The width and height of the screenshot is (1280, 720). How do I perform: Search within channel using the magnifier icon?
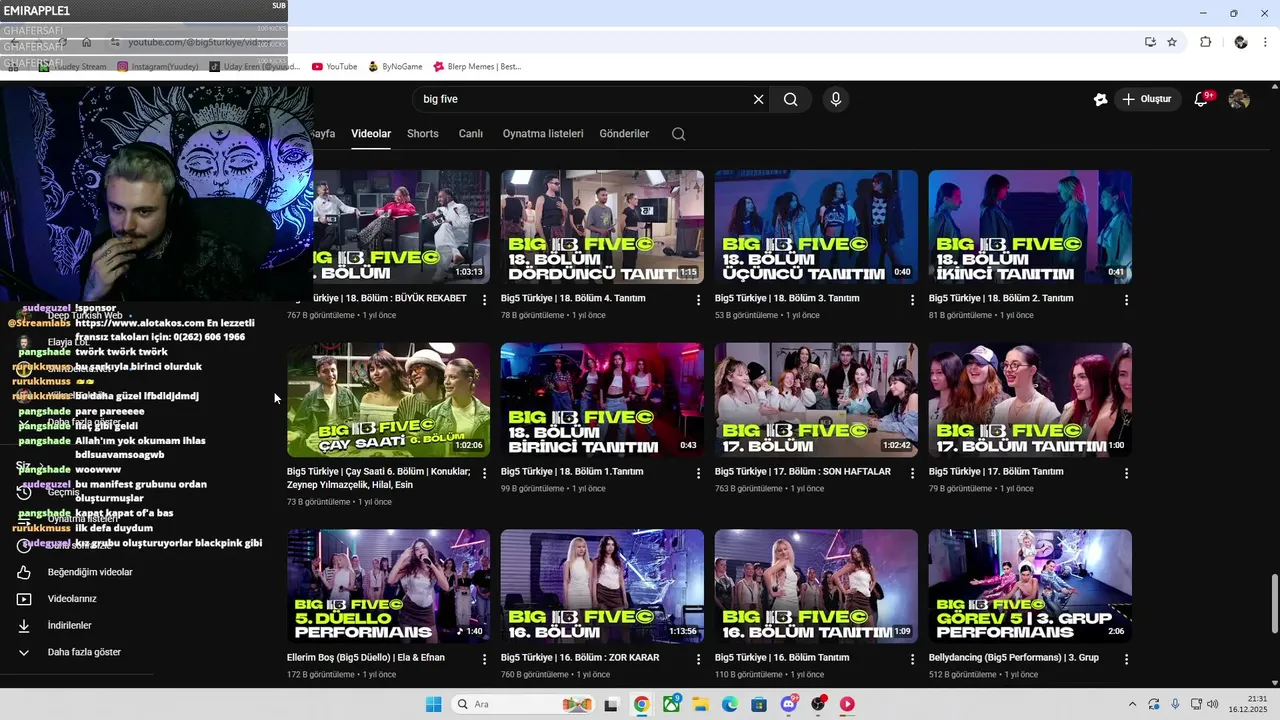(x=679, y=134)
